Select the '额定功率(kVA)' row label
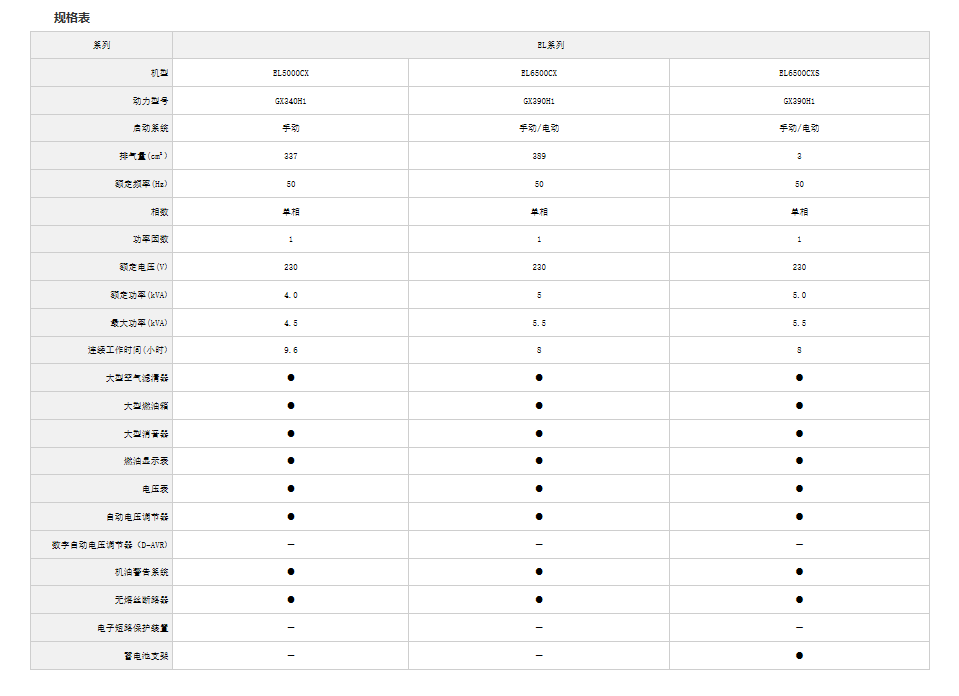The height and width of the screenshot is (696, 959). click(139, 295)
